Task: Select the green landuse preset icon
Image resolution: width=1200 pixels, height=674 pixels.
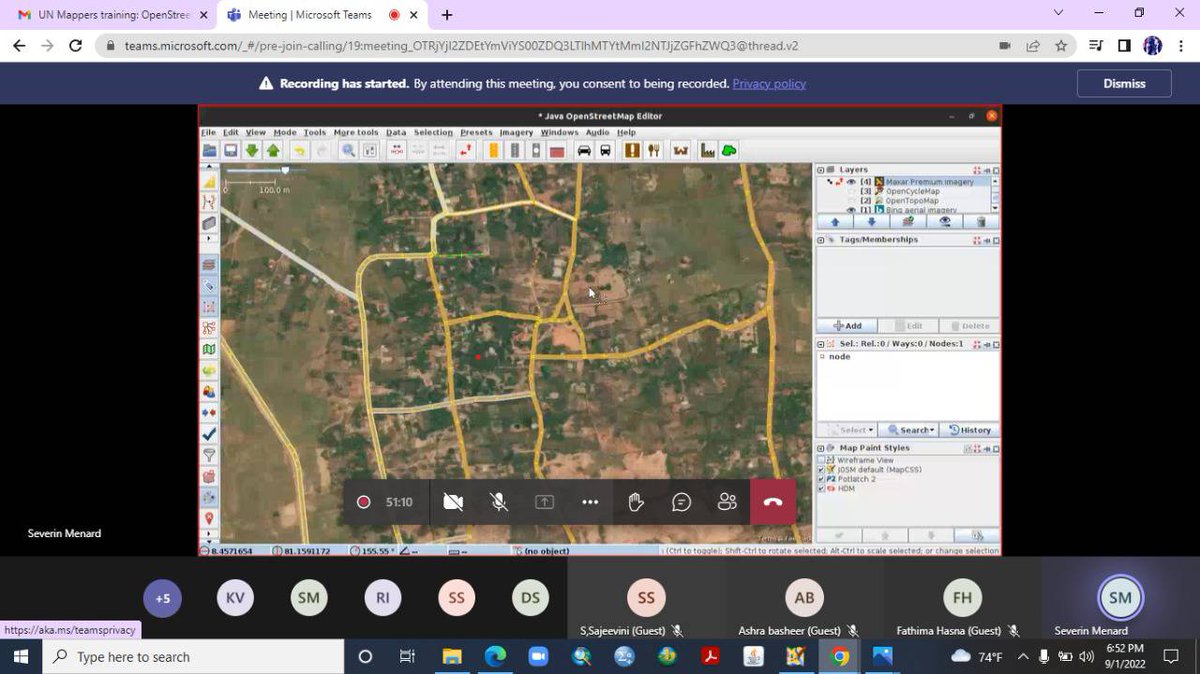Action: [730, 151]
